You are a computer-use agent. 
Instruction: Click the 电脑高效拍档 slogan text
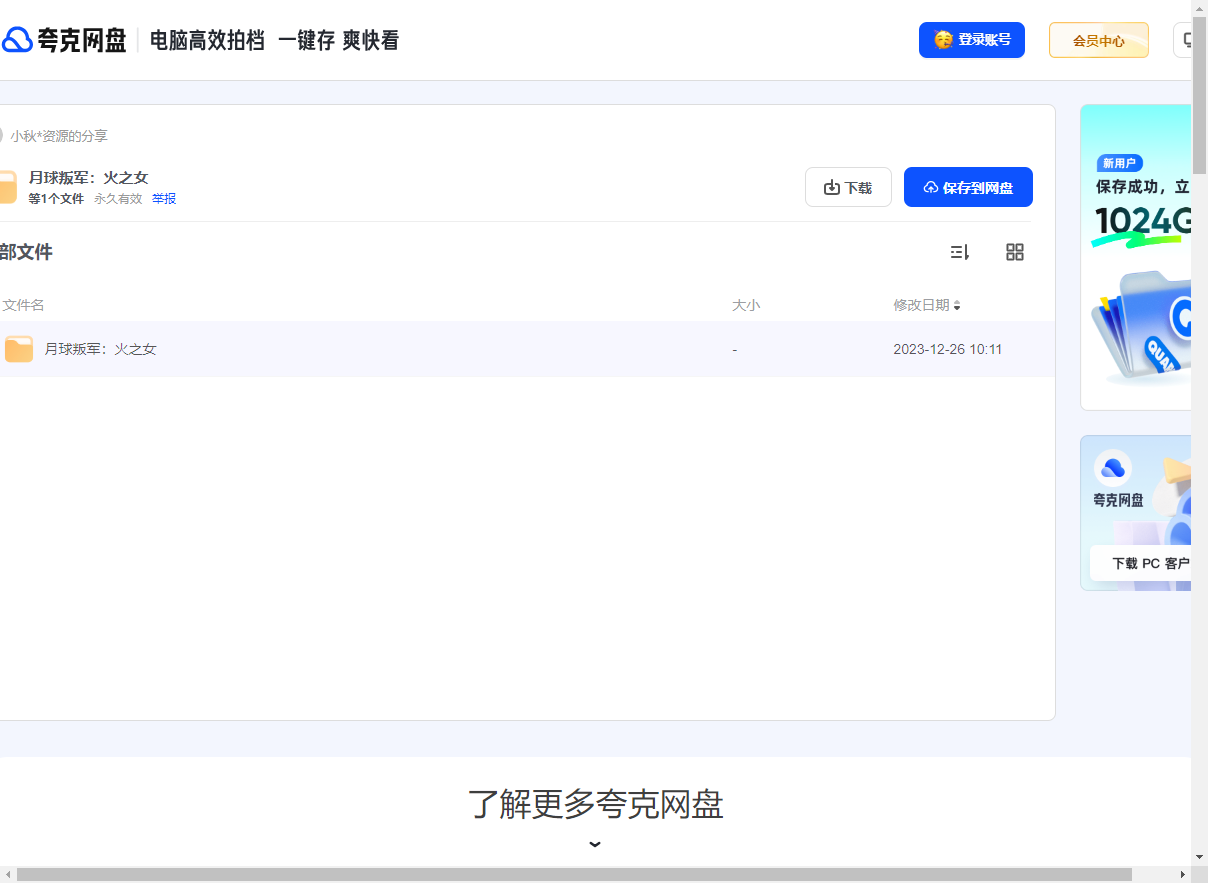click(207, 41)
